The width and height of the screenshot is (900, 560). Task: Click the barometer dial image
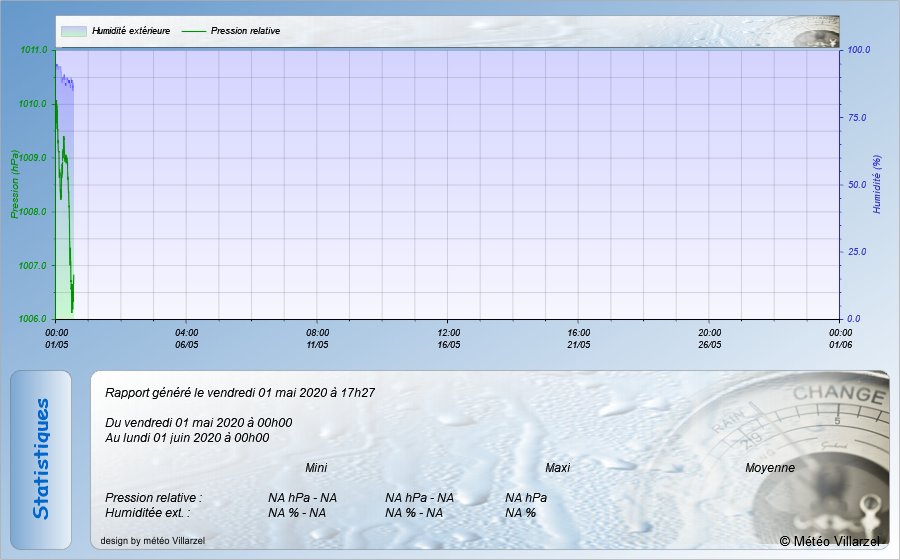[830, 440]
